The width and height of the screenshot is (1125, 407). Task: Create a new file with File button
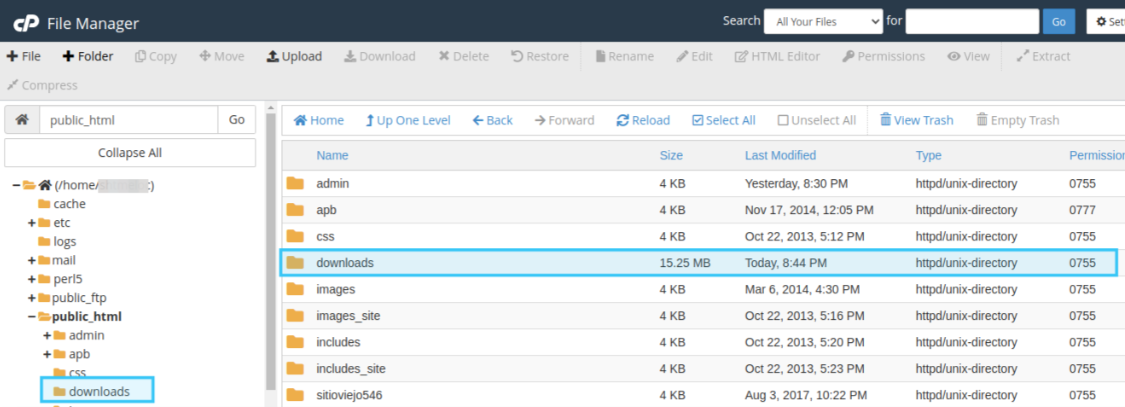(x=24, y=56)
